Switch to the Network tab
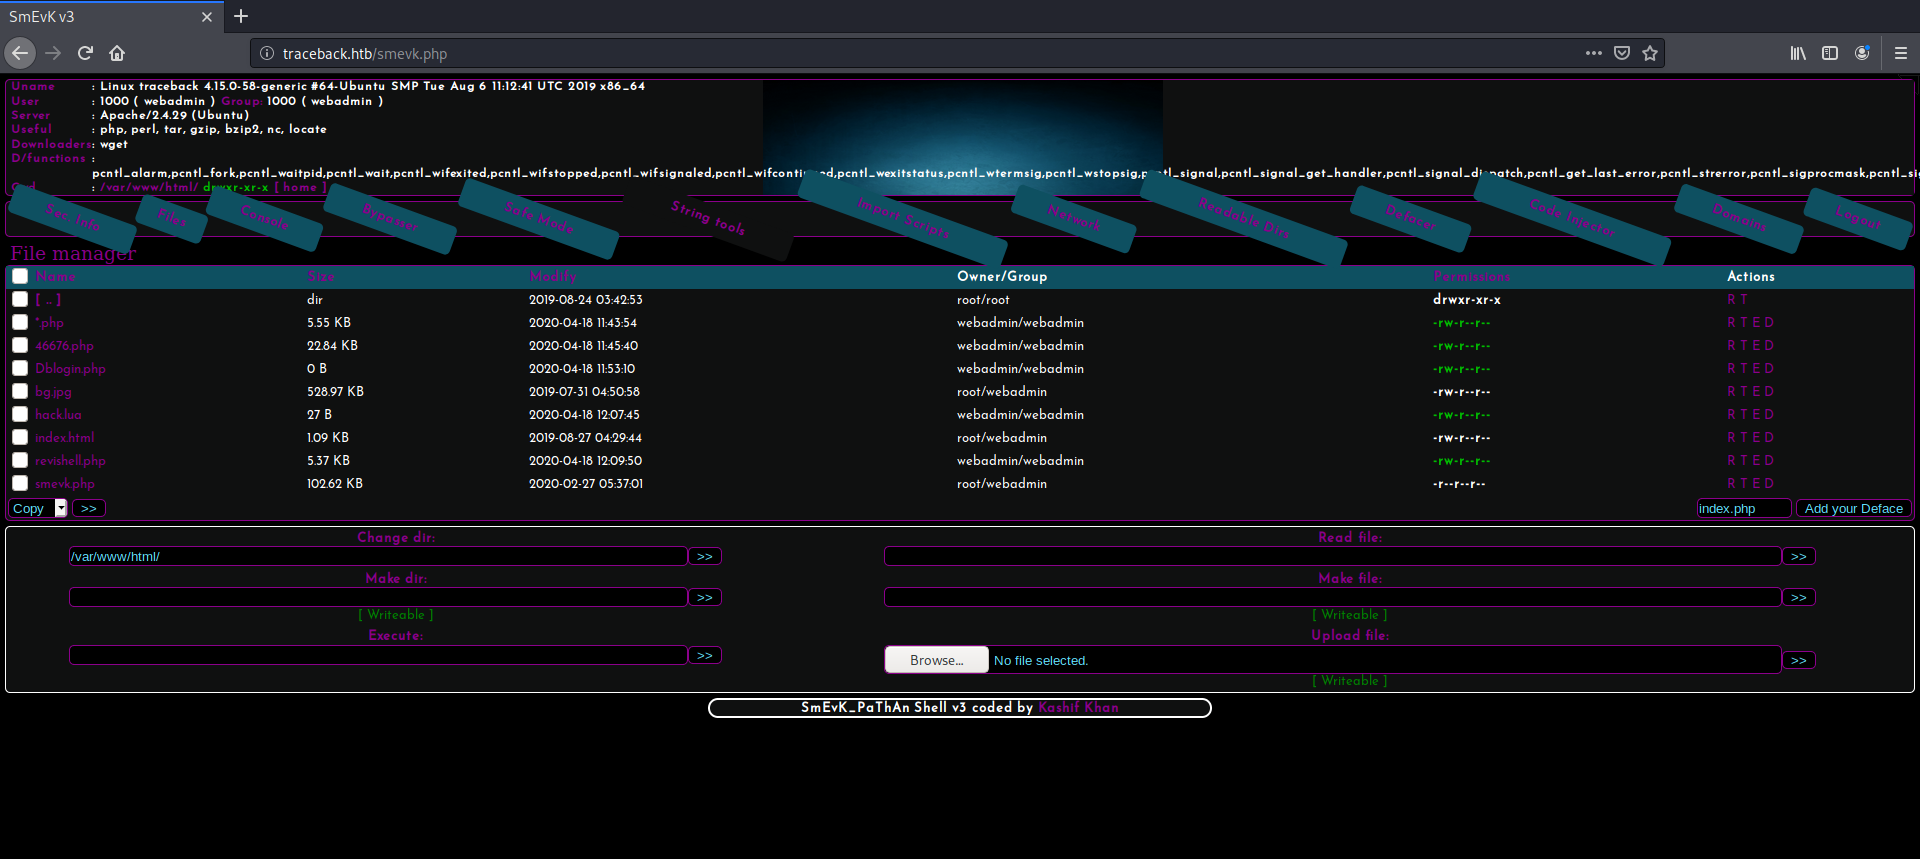Image resolution: width=1920 pixels, height=859 pixels. click(1074, 217)
